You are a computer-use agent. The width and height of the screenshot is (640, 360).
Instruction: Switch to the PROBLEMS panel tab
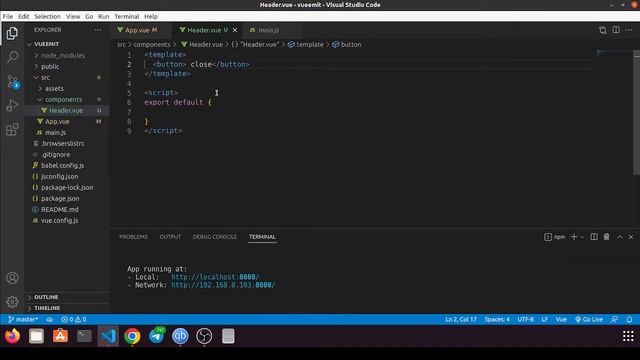[x=133, y=237]
